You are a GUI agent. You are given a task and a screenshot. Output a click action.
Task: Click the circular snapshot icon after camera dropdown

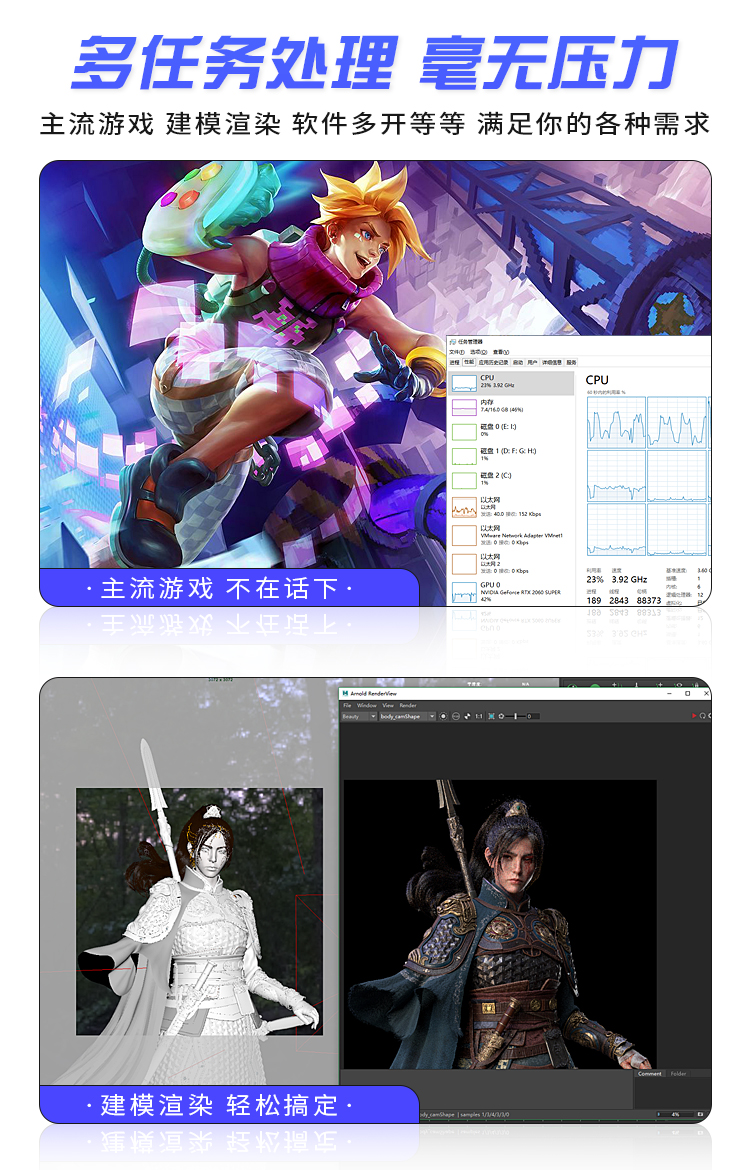point(443,716)
